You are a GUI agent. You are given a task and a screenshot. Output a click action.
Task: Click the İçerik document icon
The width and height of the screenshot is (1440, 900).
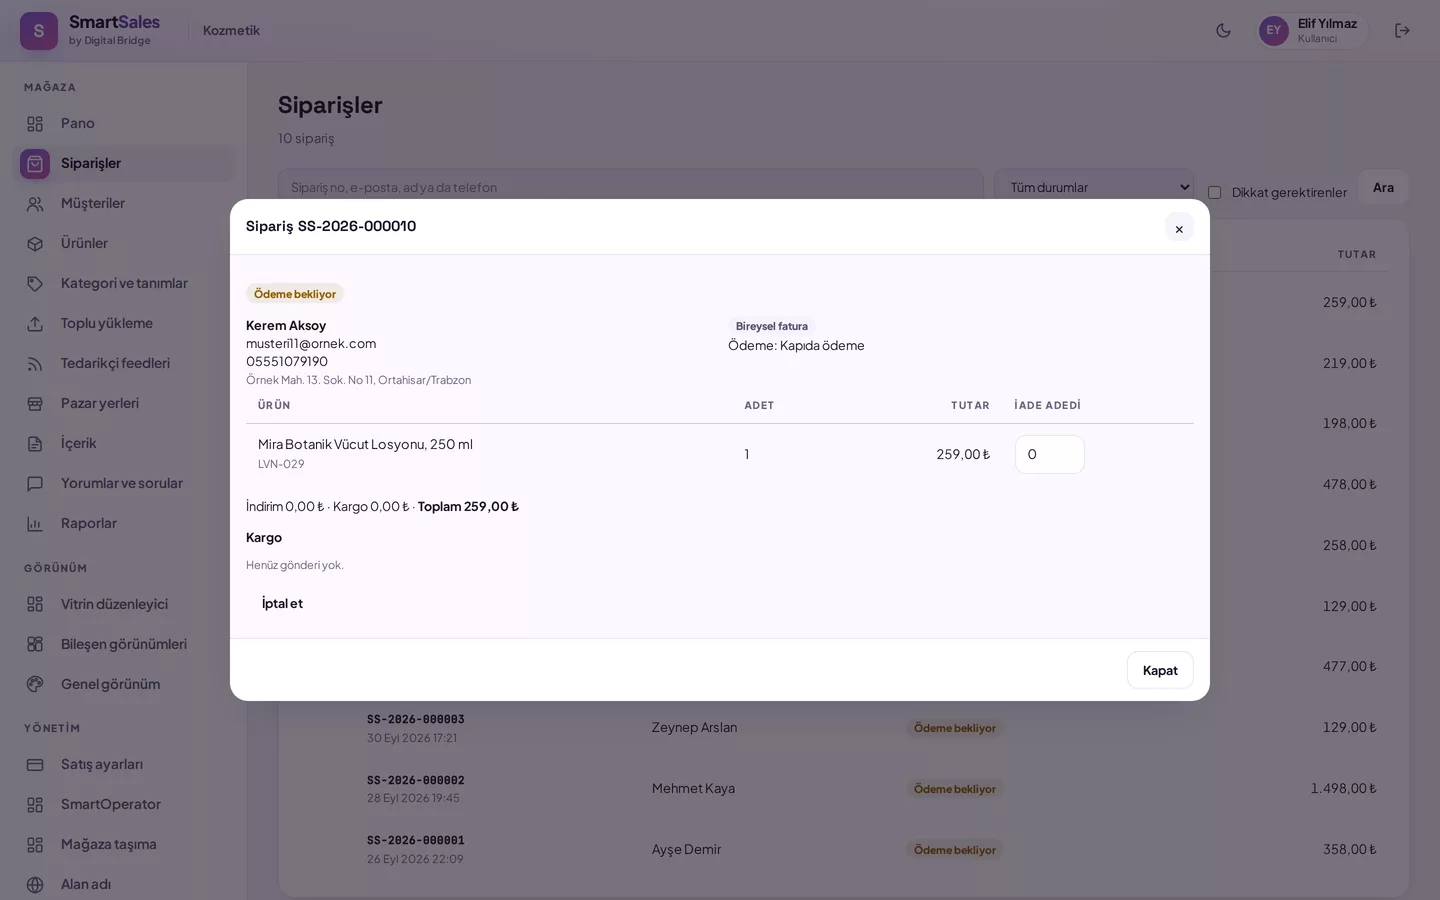coord(35,444)
